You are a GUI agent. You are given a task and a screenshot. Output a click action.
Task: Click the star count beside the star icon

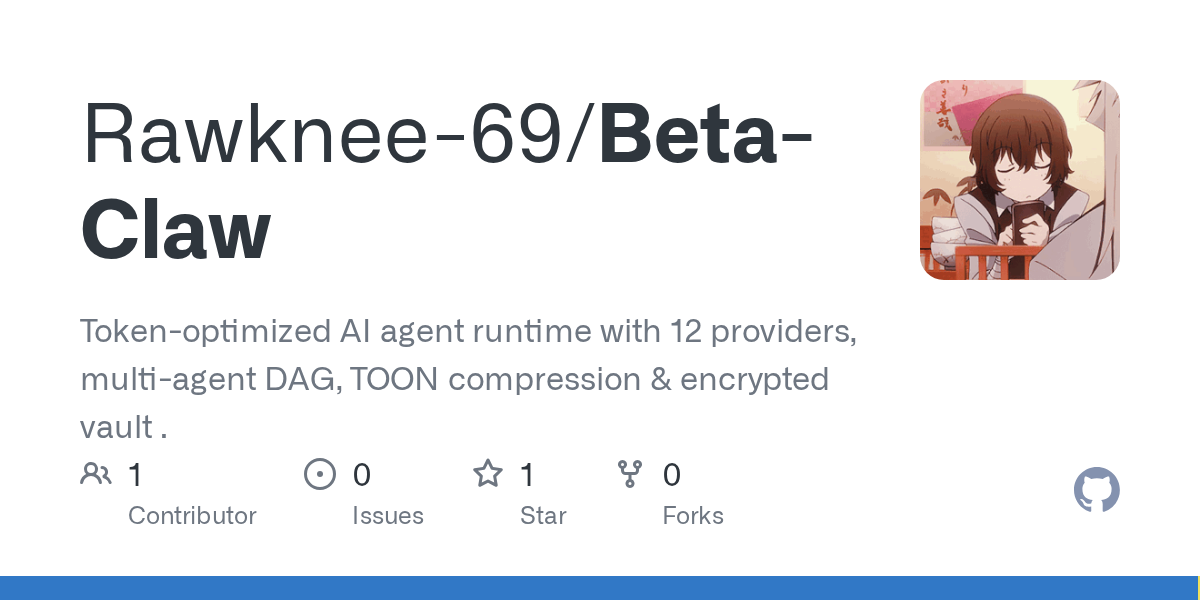click(527, 475)
